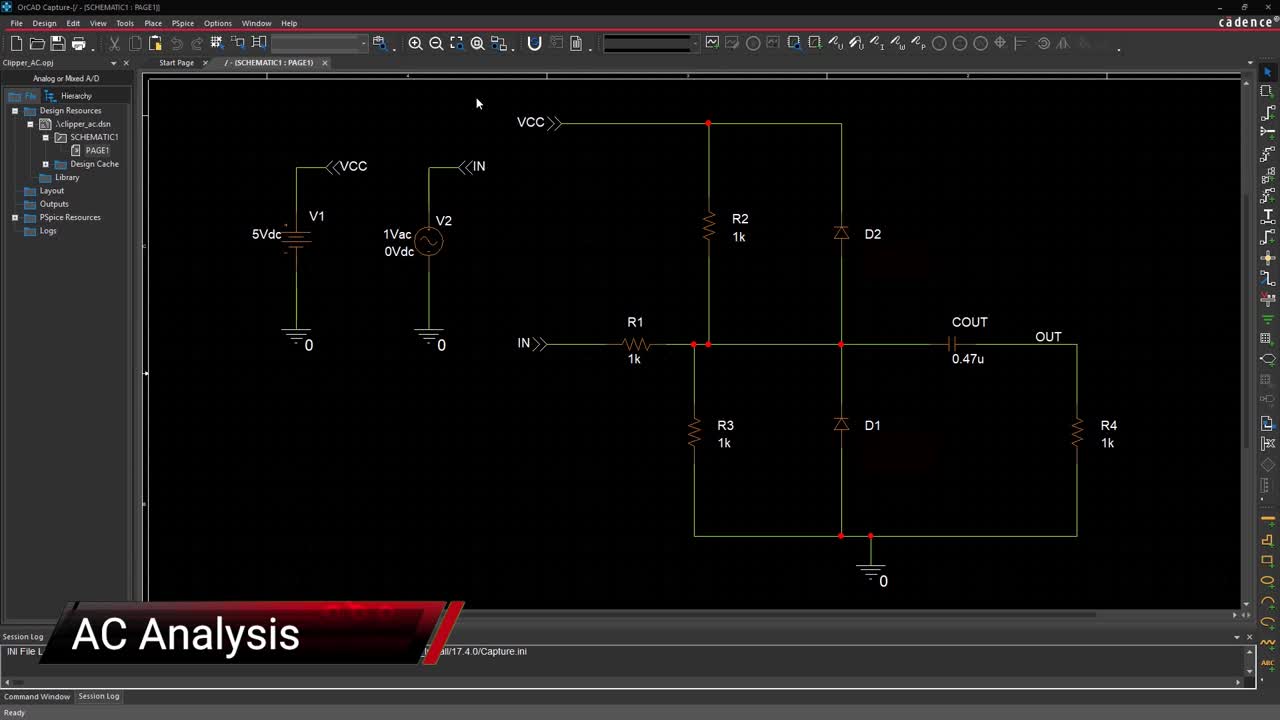This screenshot has width=1280, height=720.
Task: Select the COUT capacitor label
Action: pyautogui.click(x=970, y=322)
